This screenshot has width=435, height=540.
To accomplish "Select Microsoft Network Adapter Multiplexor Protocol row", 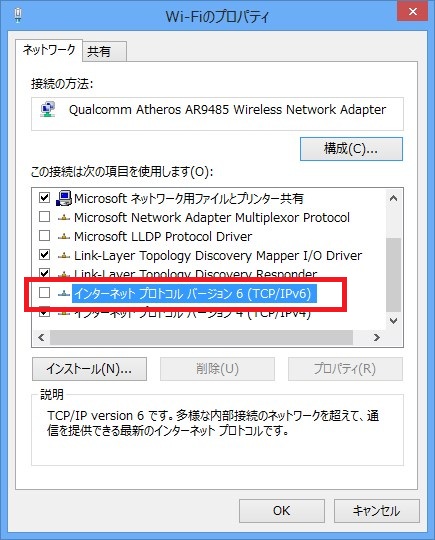I will (212, 218).
